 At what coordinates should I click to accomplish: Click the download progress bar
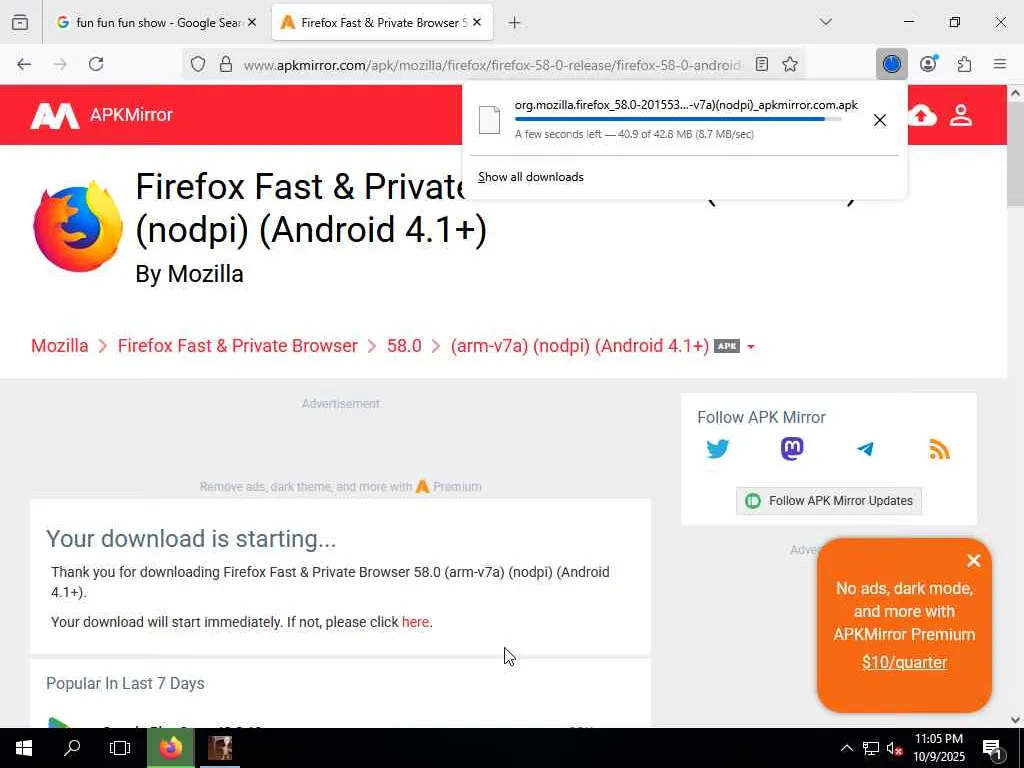point(677,119)
